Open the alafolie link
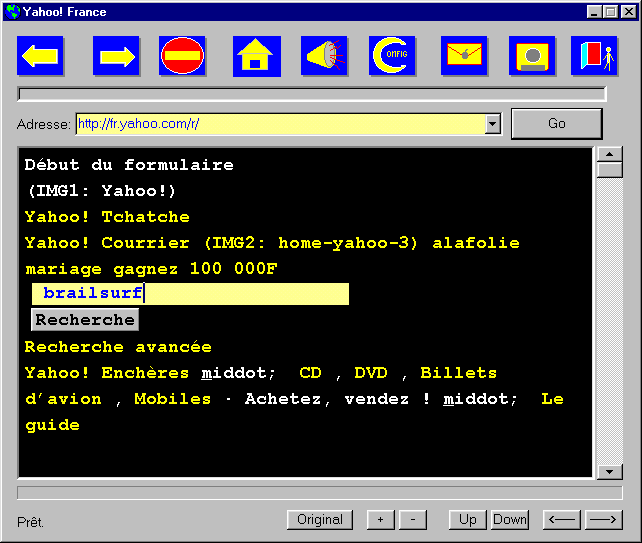Viewport: 642px width, 543px height. [476, 243]
